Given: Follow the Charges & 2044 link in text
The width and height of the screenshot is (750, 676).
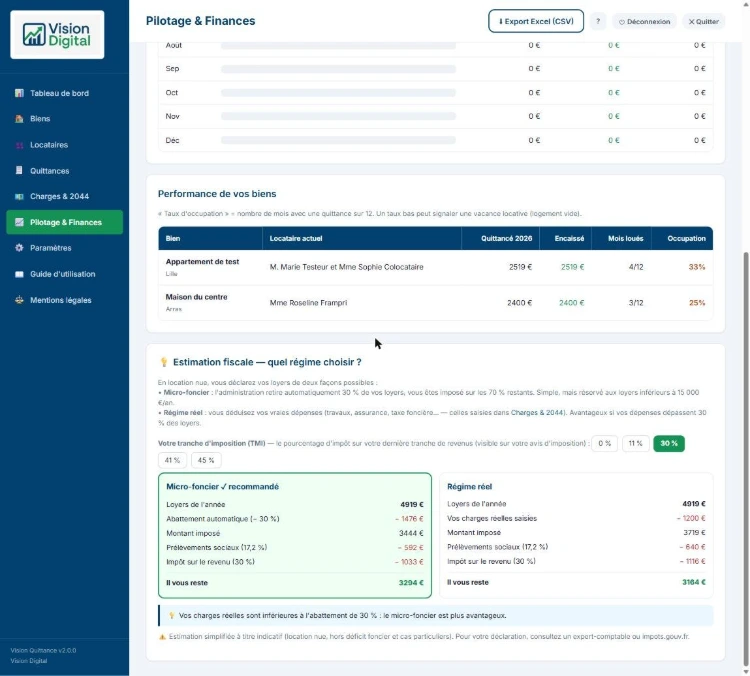Looking at the screenshot, I should pos(537,412).
